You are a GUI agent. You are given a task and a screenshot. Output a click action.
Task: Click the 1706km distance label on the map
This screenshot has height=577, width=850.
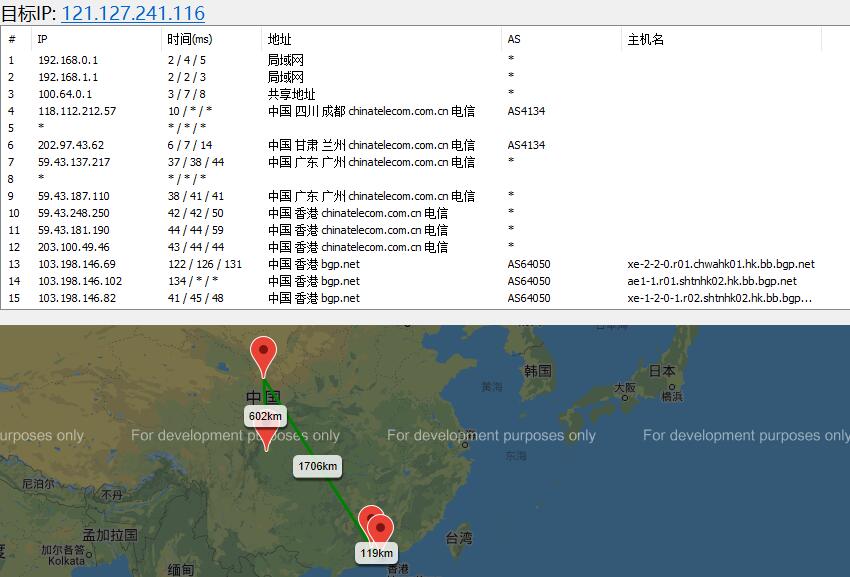click(318, 466)
